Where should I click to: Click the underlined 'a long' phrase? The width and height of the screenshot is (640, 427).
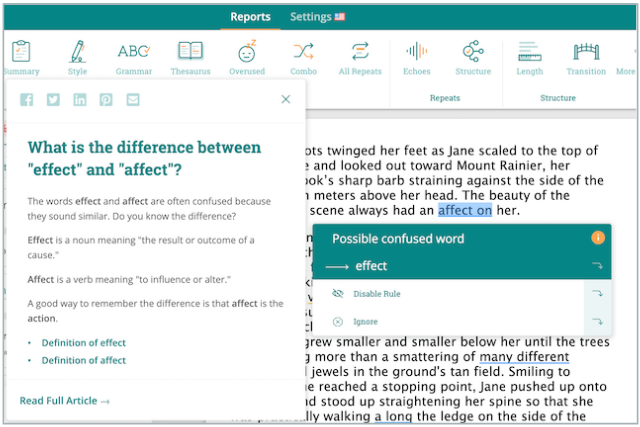click(x=393, y=416)
